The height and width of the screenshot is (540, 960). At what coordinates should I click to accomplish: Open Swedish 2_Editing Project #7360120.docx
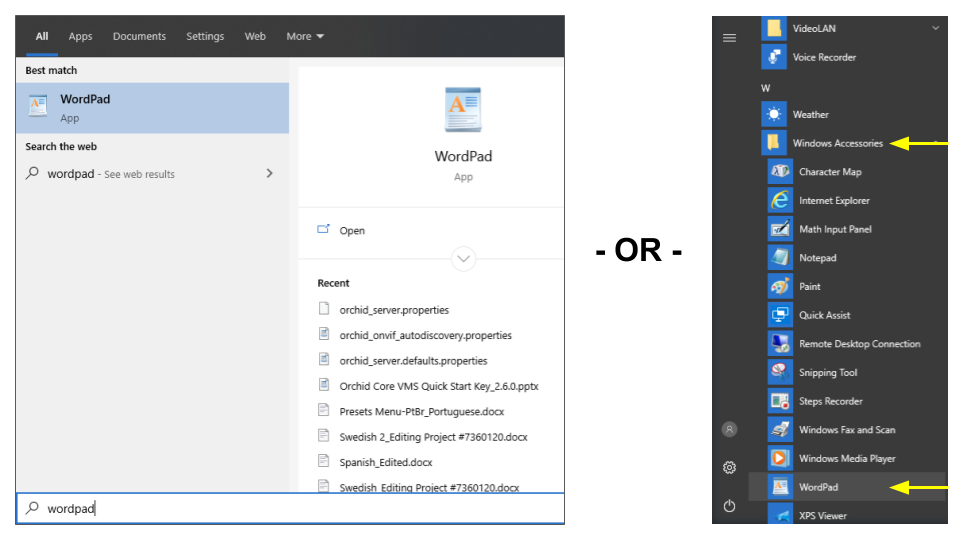coord(433,437)
